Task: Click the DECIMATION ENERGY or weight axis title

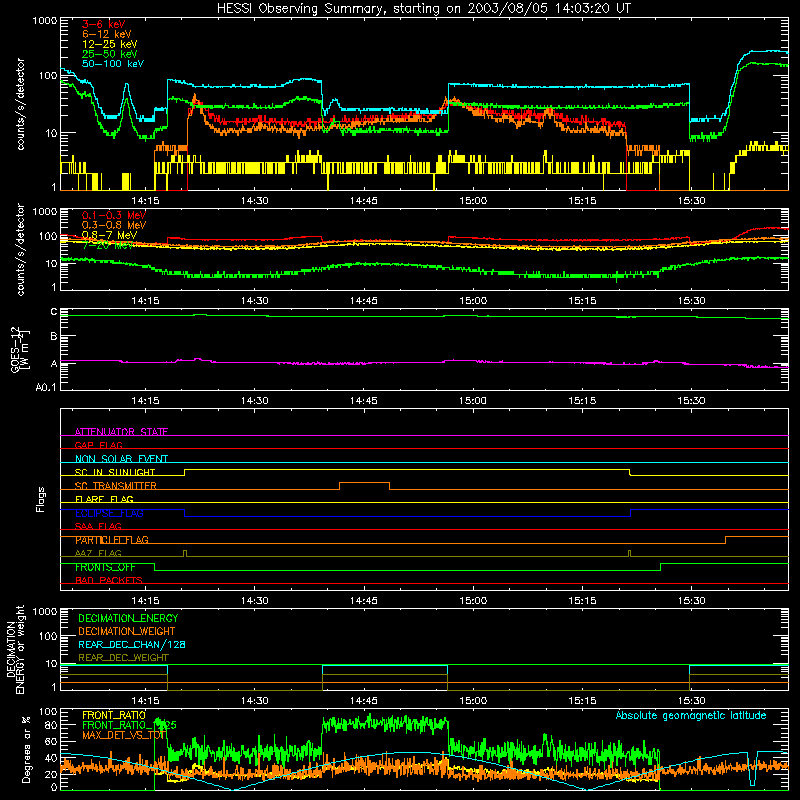Action: 15,649
